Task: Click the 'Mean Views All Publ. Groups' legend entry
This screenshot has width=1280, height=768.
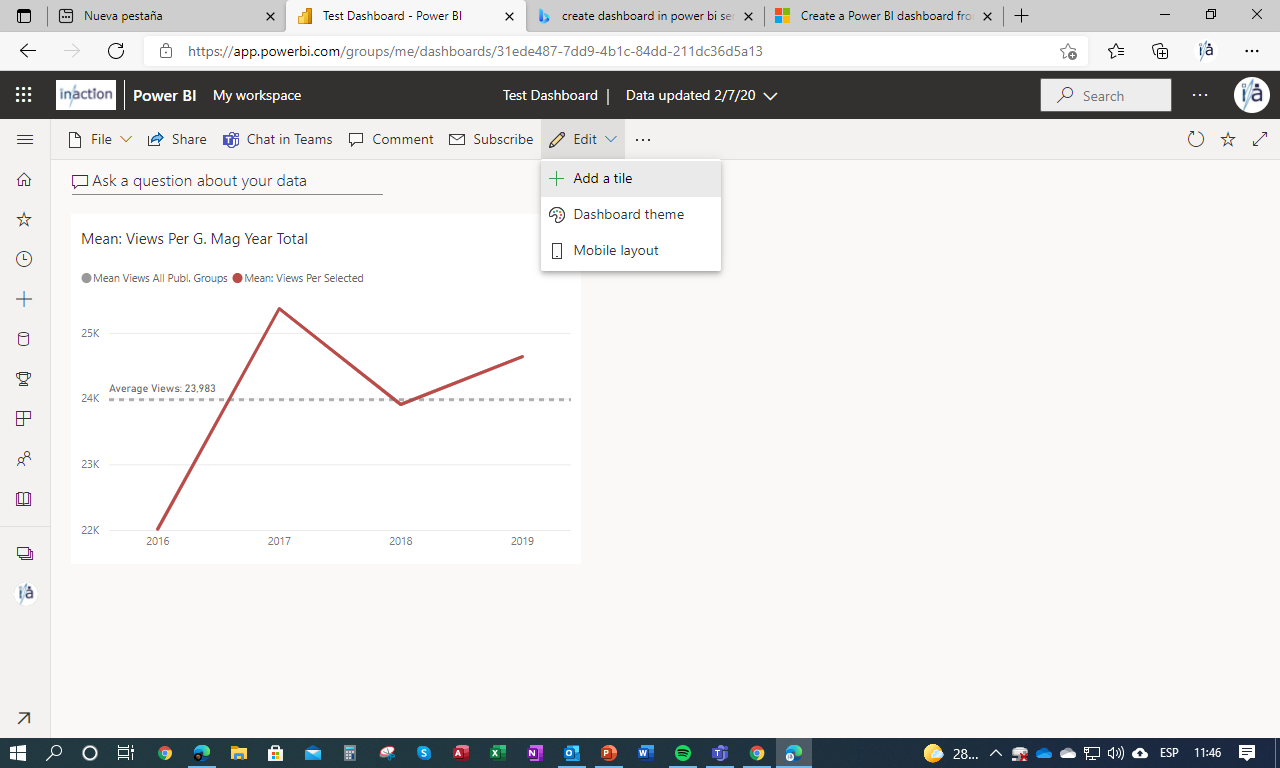Action: [x=155, y=278]
